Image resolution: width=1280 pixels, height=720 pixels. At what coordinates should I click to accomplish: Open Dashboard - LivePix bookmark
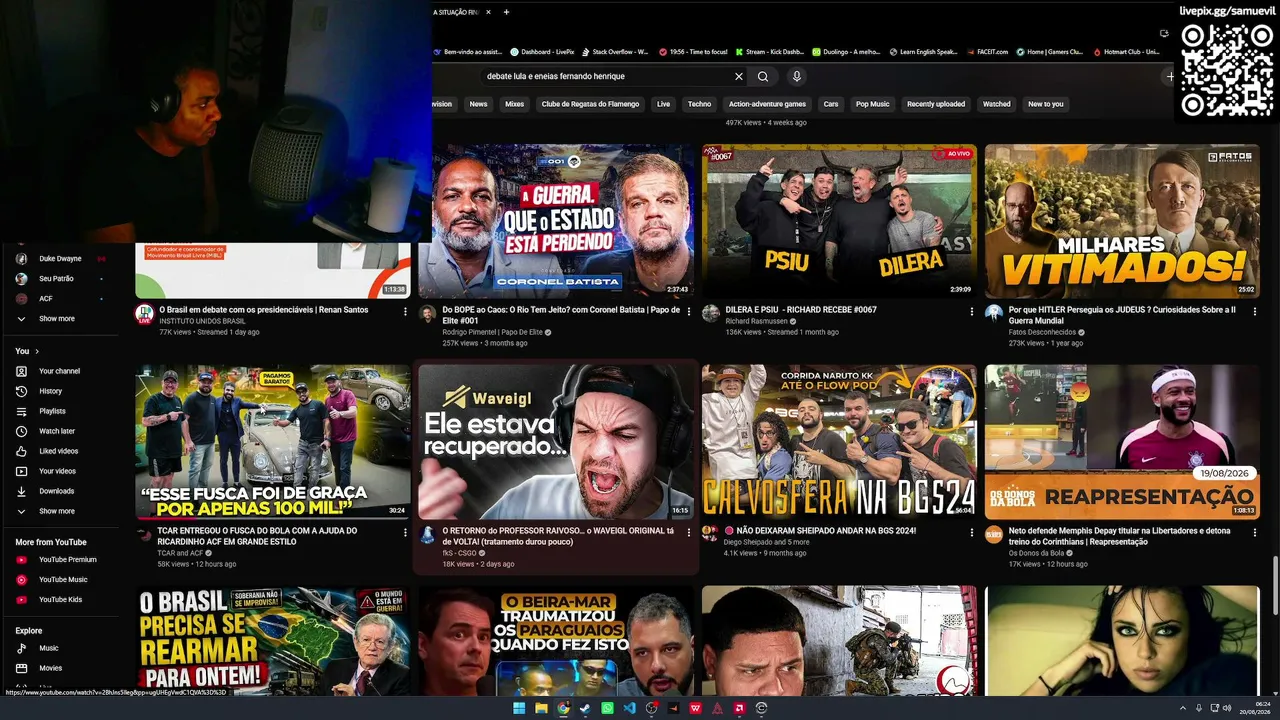(541, 52)
